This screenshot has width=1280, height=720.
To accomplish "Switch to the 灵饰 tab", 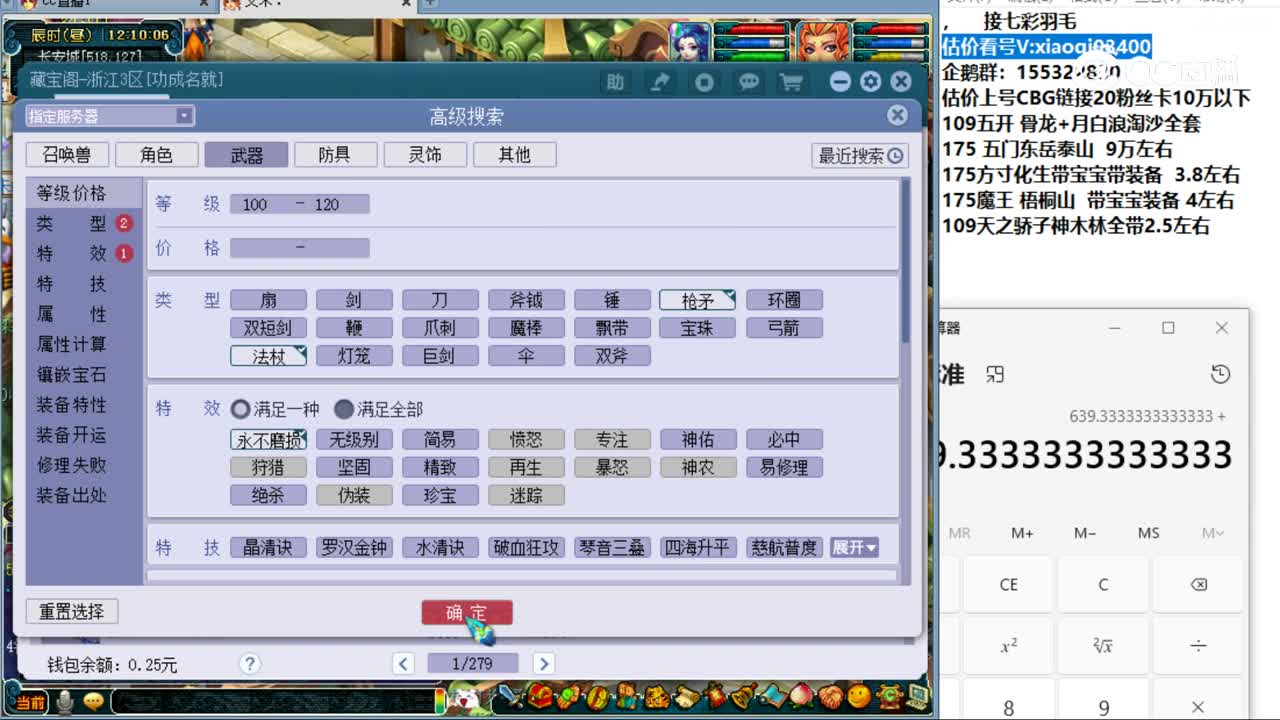I will pos(425,155).
